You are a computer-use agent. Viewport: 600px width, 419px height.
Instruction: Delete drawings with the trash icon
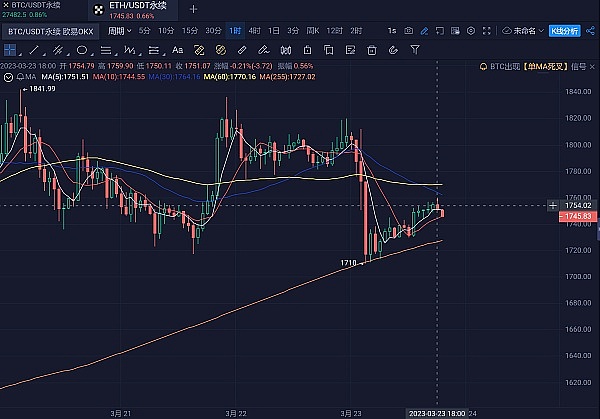[x=372, y=50]
